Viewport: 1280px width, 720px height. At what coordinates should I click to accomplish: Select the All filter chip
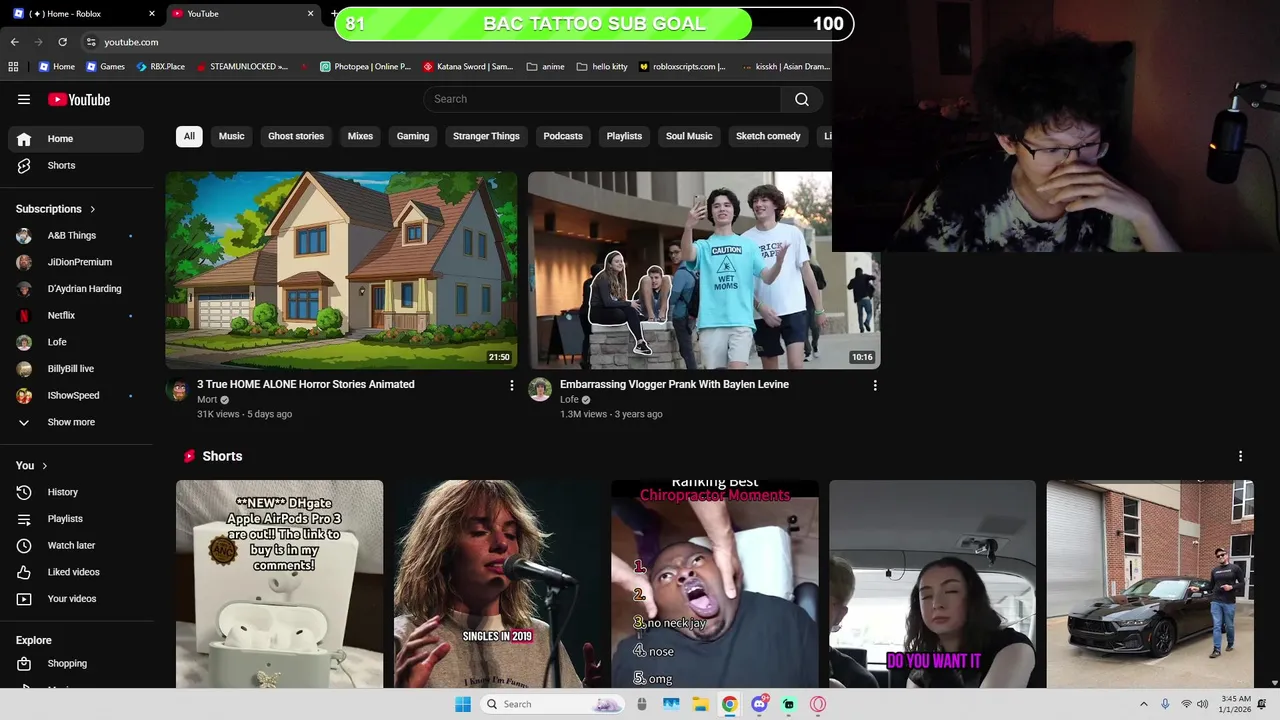[x=189, y=136]
